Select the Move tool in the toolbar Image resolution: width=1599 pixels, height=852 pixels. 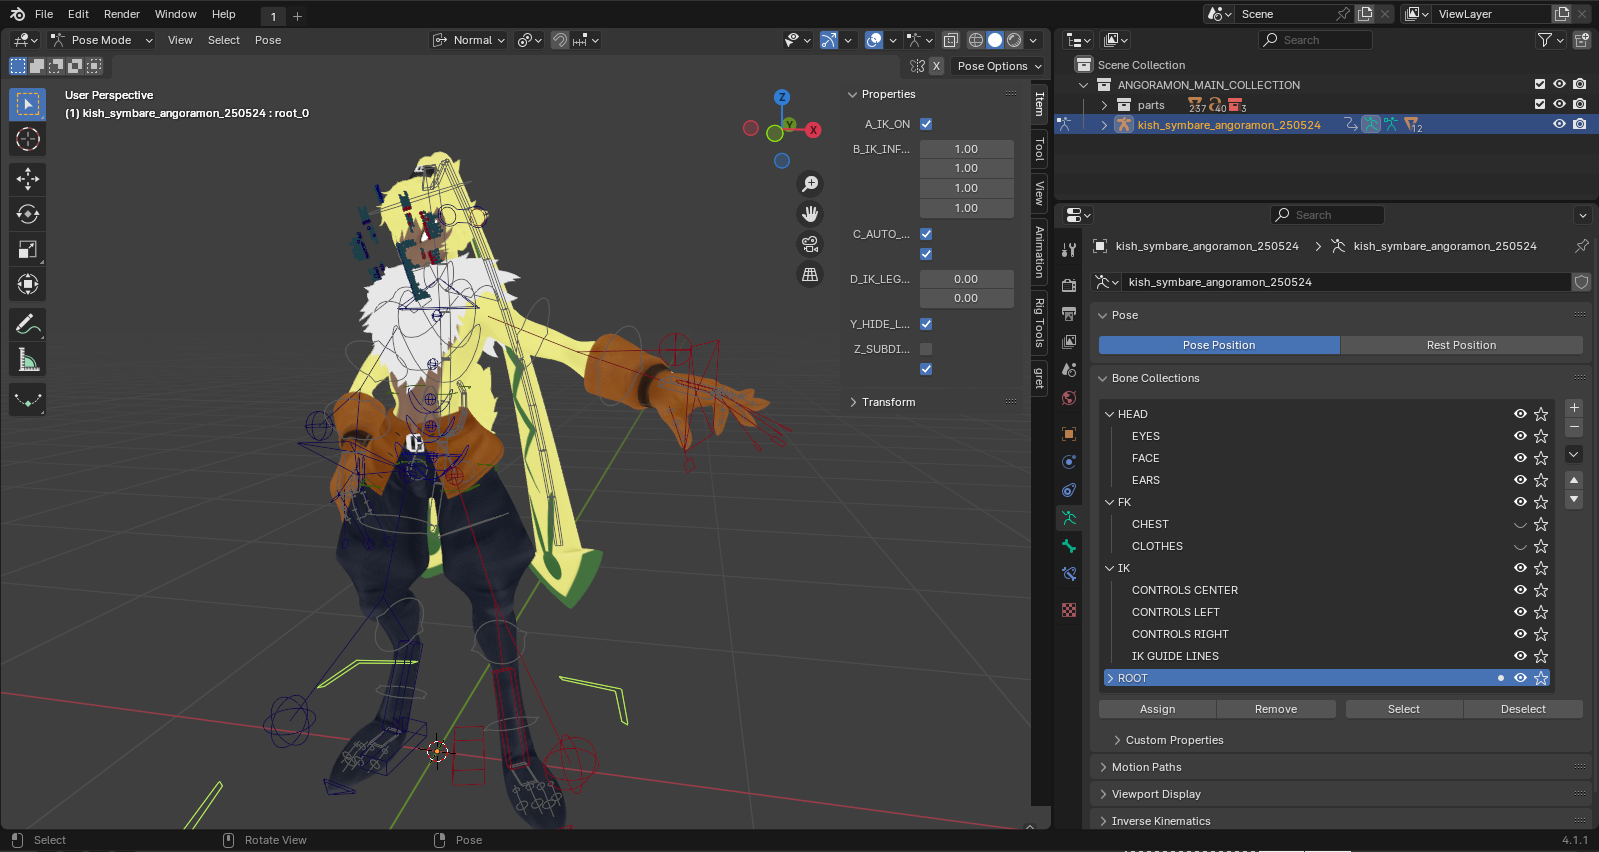pos(28,179)
